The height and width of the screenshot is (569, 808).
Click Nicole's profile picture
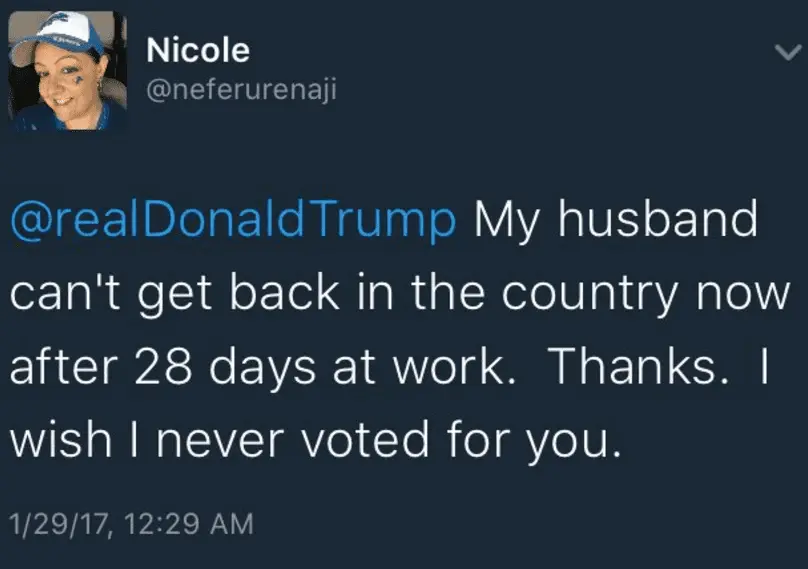[67, 71]
